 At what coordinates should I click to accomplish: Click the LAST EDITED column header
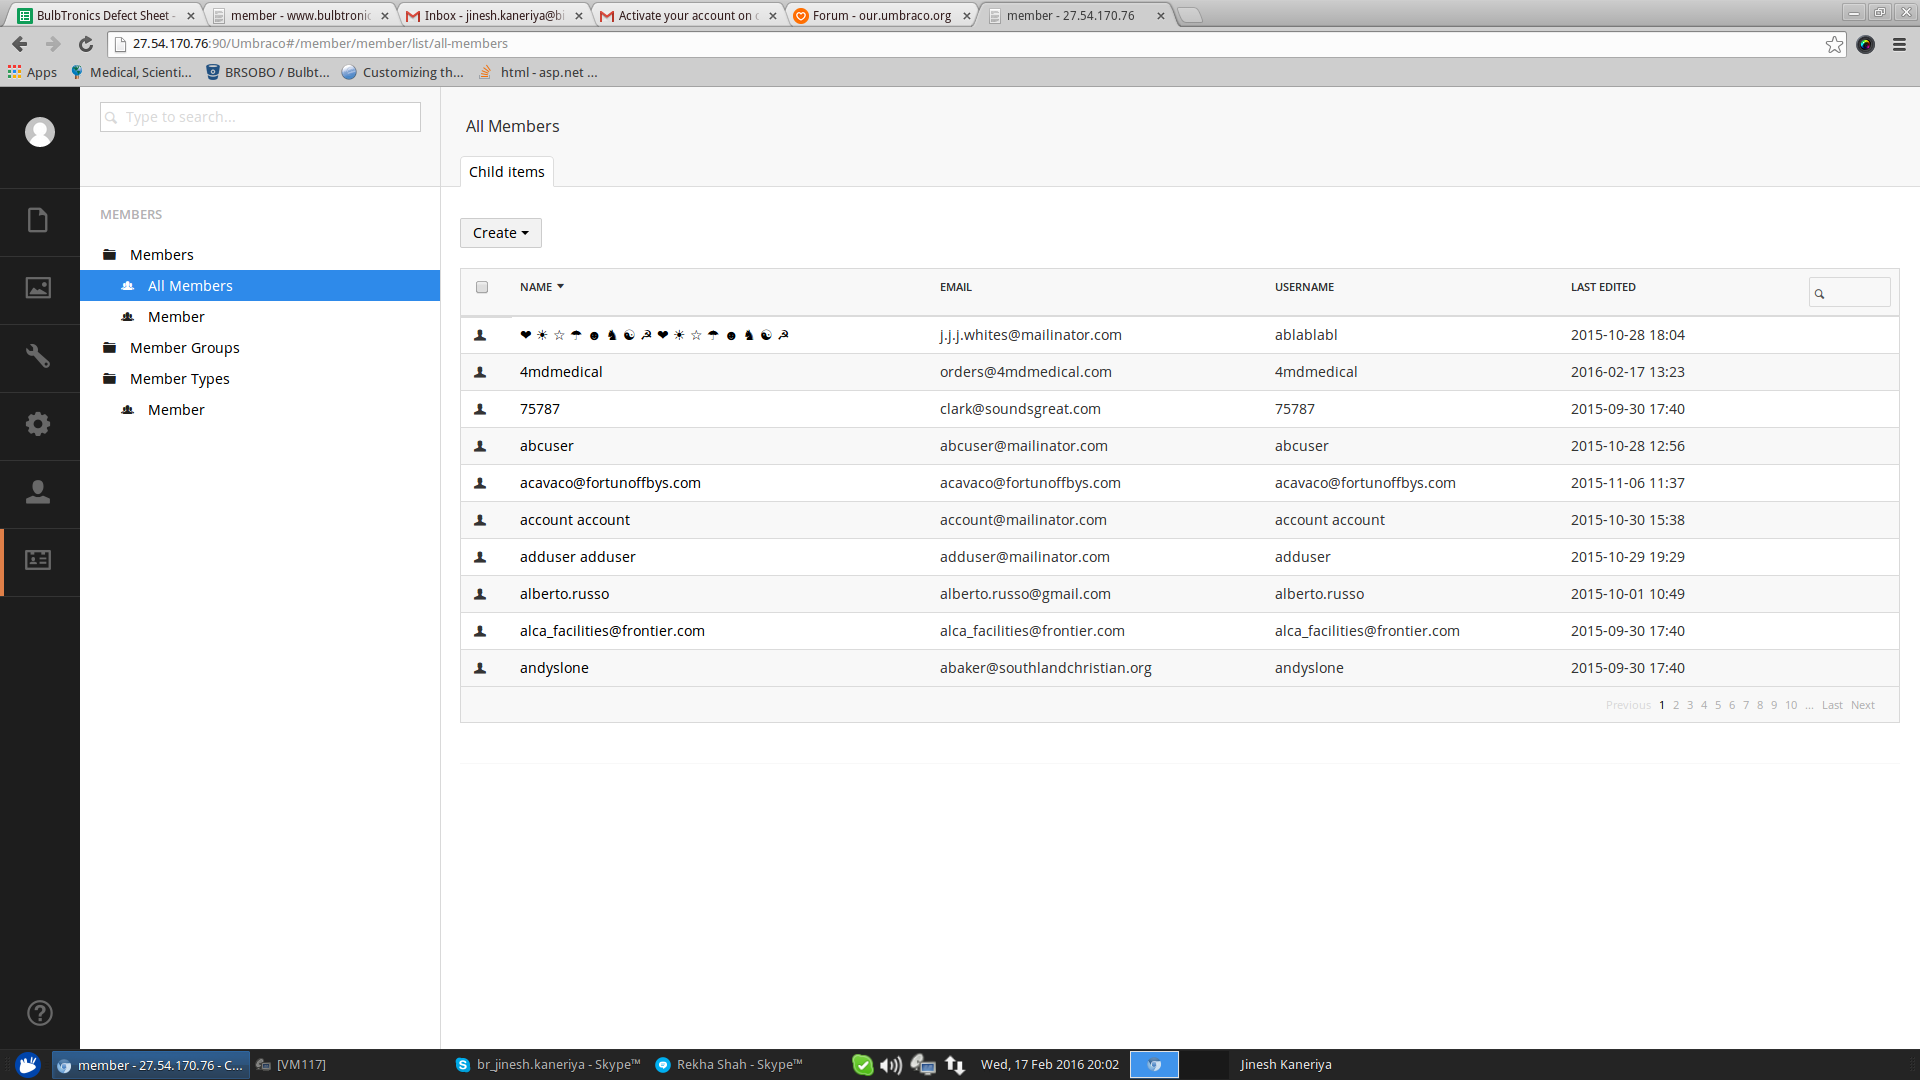1603,287
